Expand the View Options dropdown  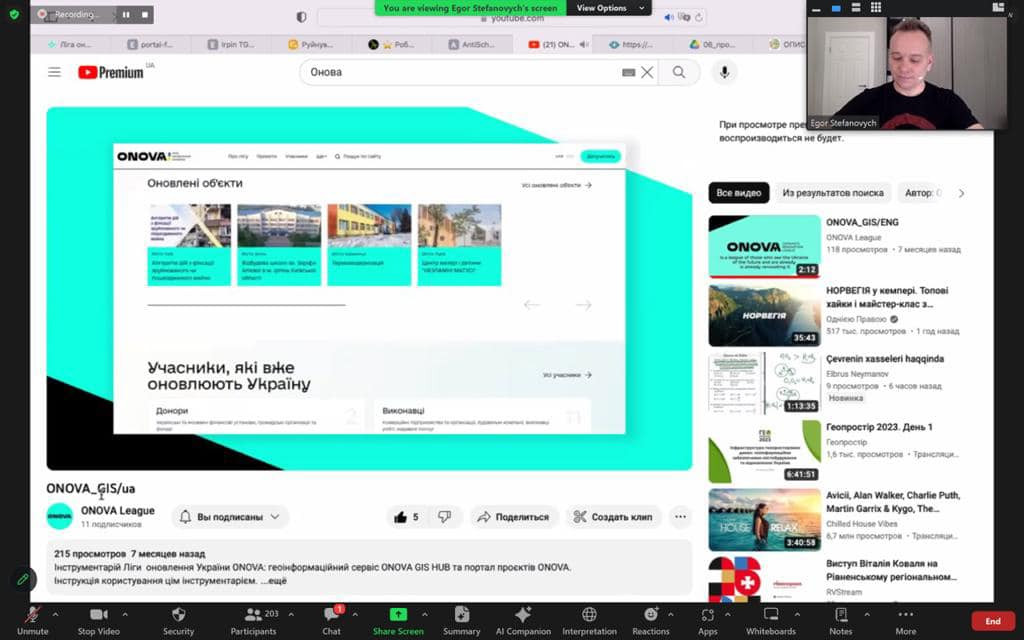pos(607,8)
